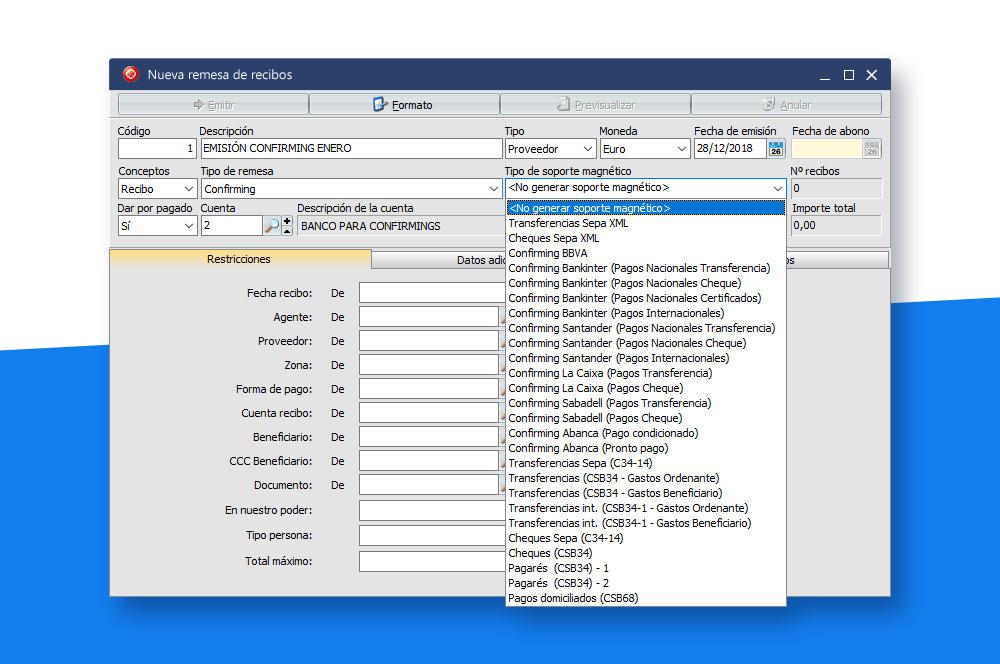
Task: Expand the Dar por pagado dropdown
Action: (x=189, y=226)
